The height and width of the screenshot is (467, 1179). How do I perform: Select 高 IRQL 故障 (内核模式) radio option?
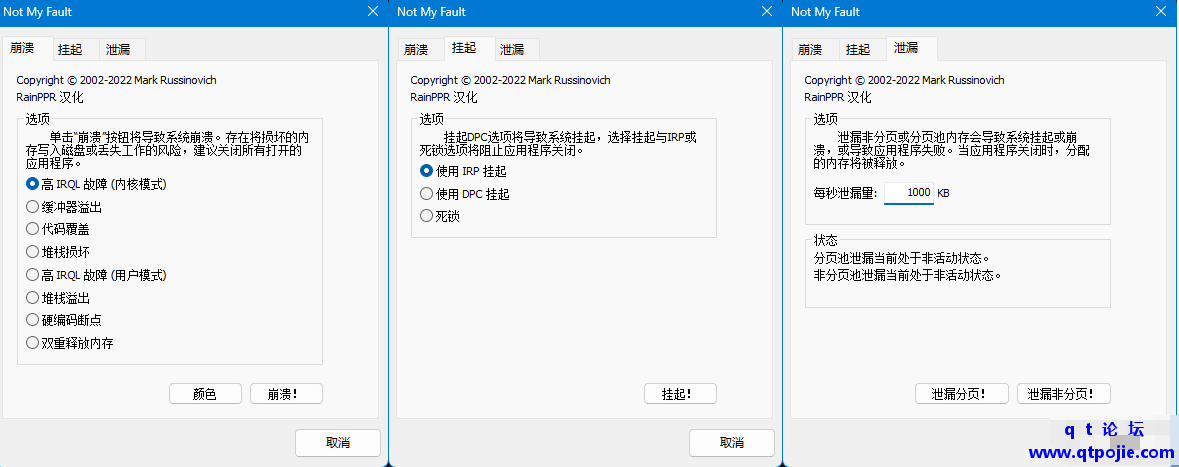(96, 183)
